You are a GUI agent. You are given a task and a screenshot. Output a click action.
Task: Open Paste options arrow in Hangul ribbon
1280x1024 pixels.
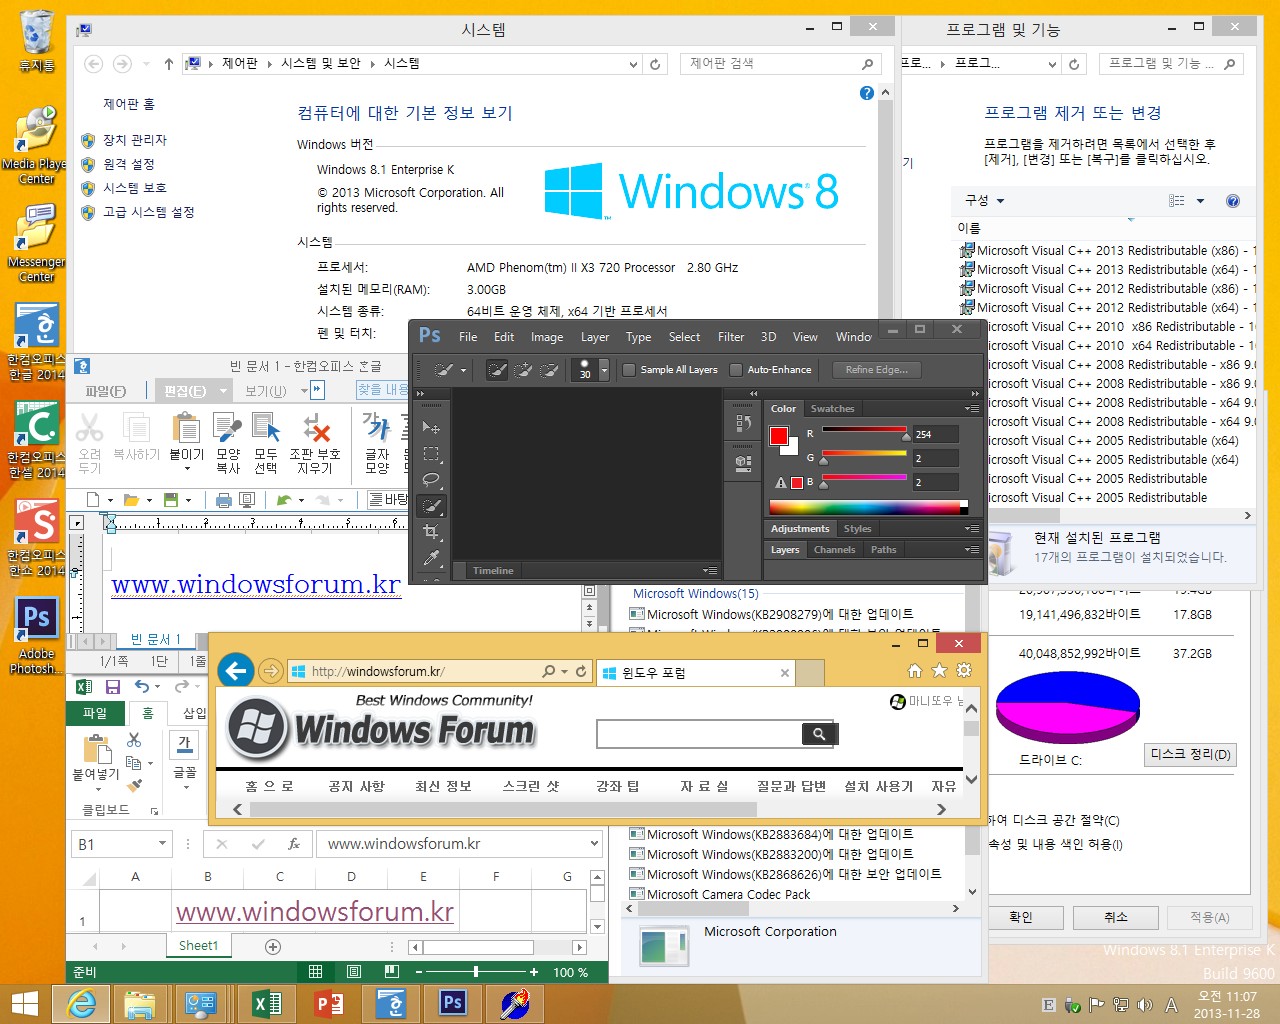tap(186, 469)
